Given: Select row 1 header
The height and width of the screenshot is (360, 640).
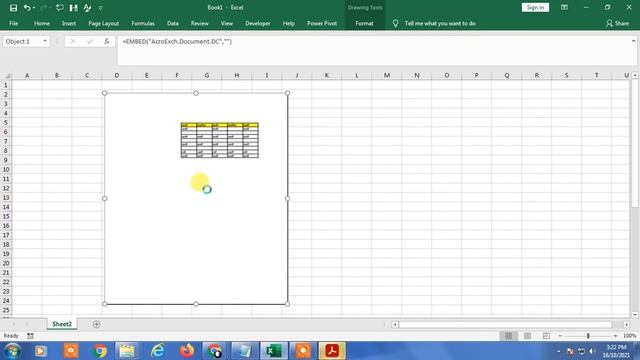Looking at the screenshot, I should [6, 85].
